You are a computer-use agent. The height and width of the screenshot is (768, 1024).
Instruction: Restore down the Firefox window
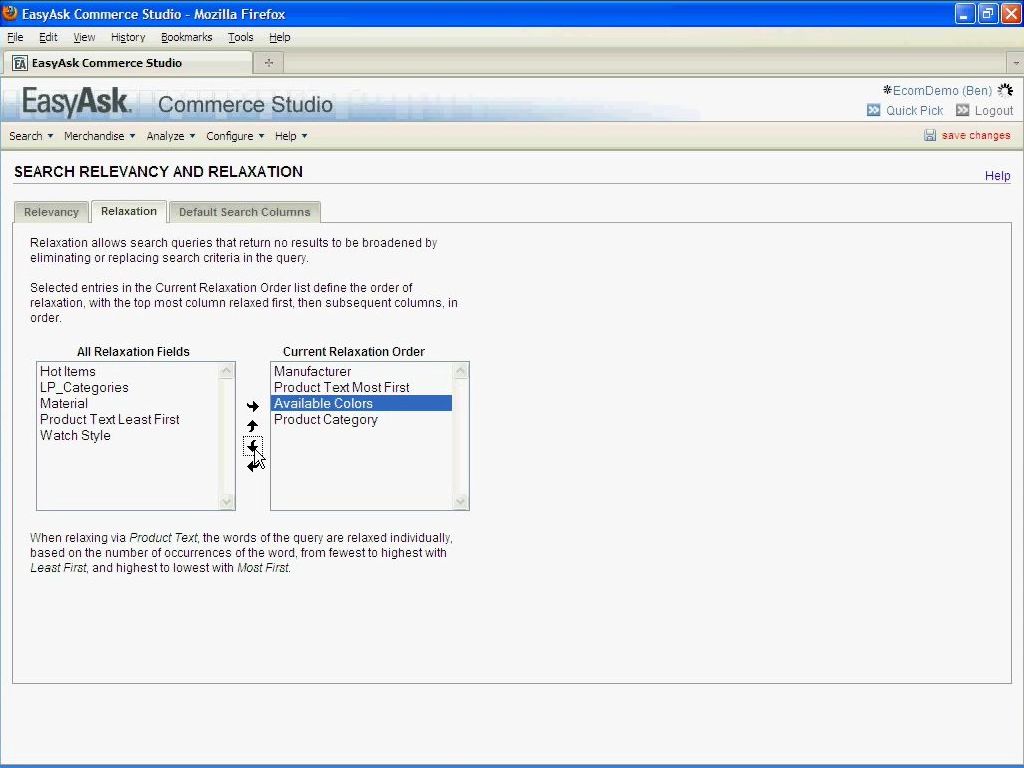pos(988,13)
